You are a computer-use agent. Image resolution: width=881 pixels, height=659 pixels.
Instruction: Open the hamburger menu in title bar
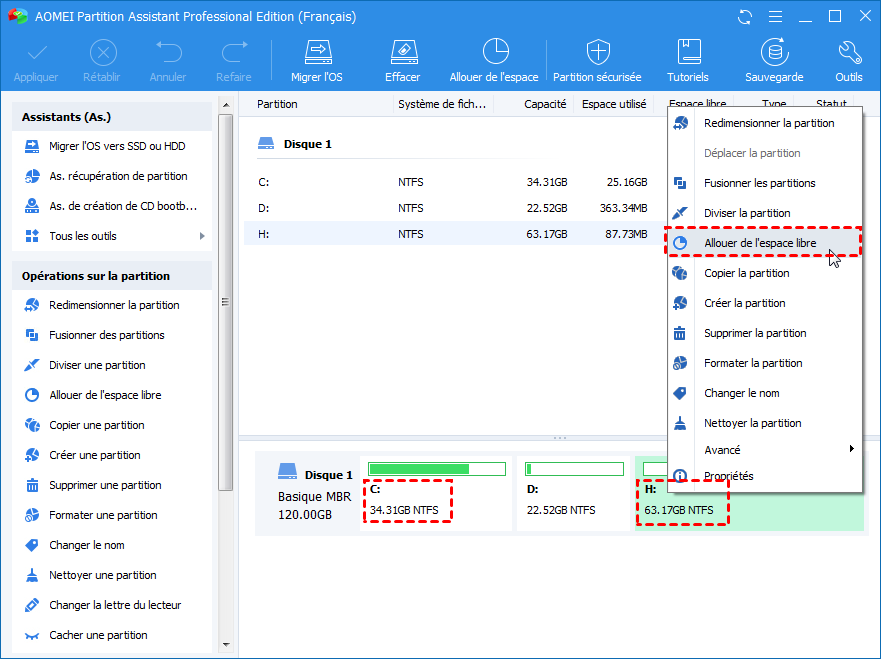(x=775, y=17)
